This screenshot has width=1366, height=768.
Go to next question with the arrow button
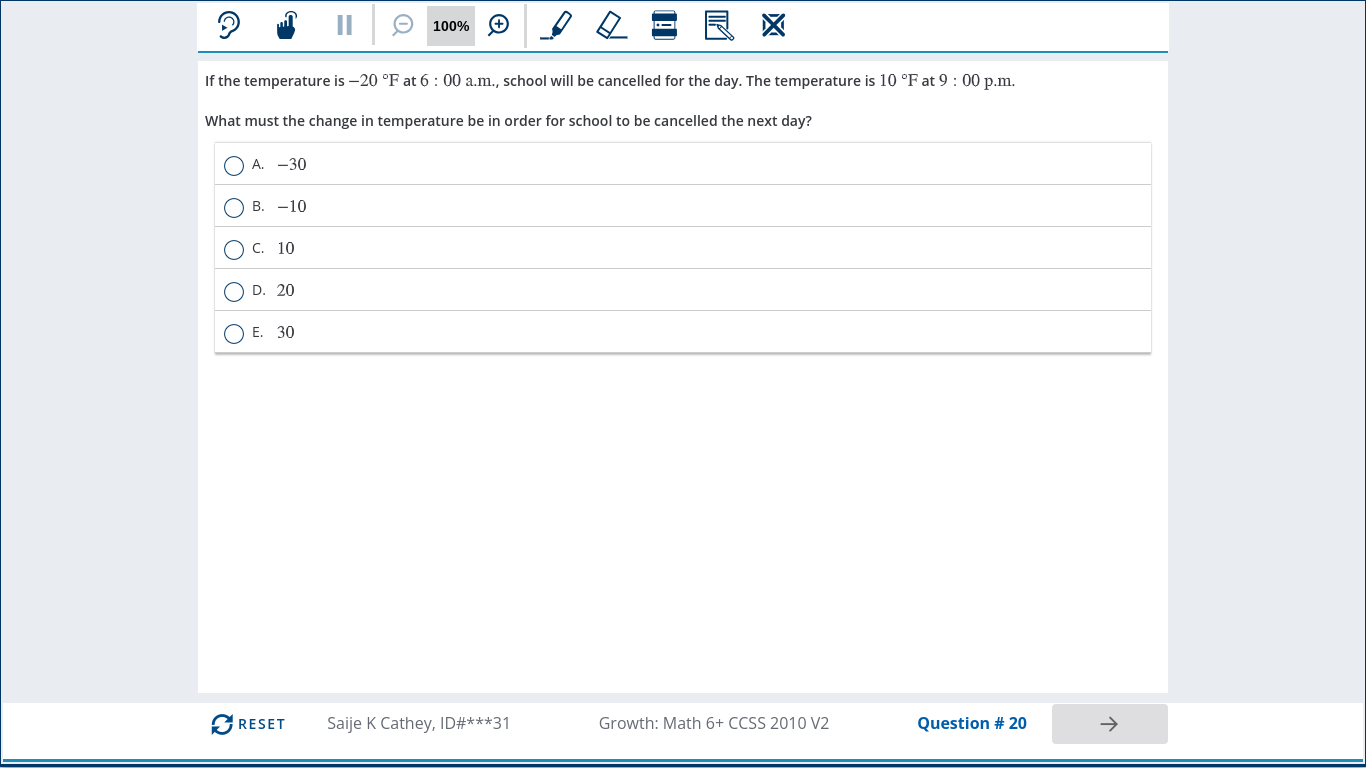tap(1109, 724)
